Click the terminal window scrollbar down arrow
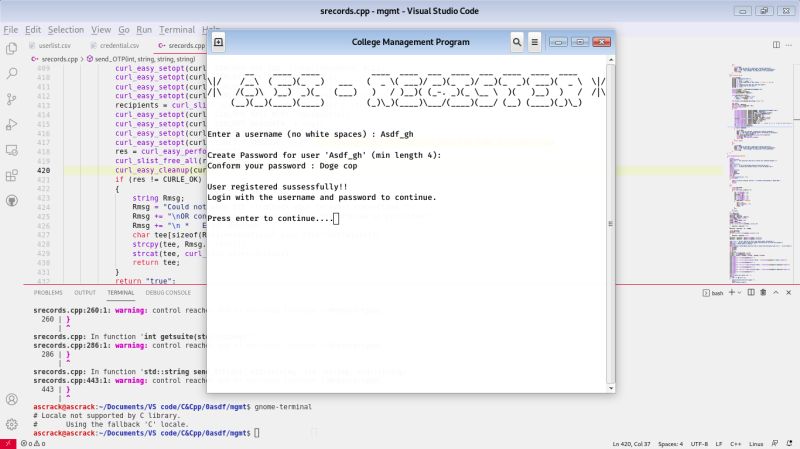800x449 pixels. [x=611, y=388]
